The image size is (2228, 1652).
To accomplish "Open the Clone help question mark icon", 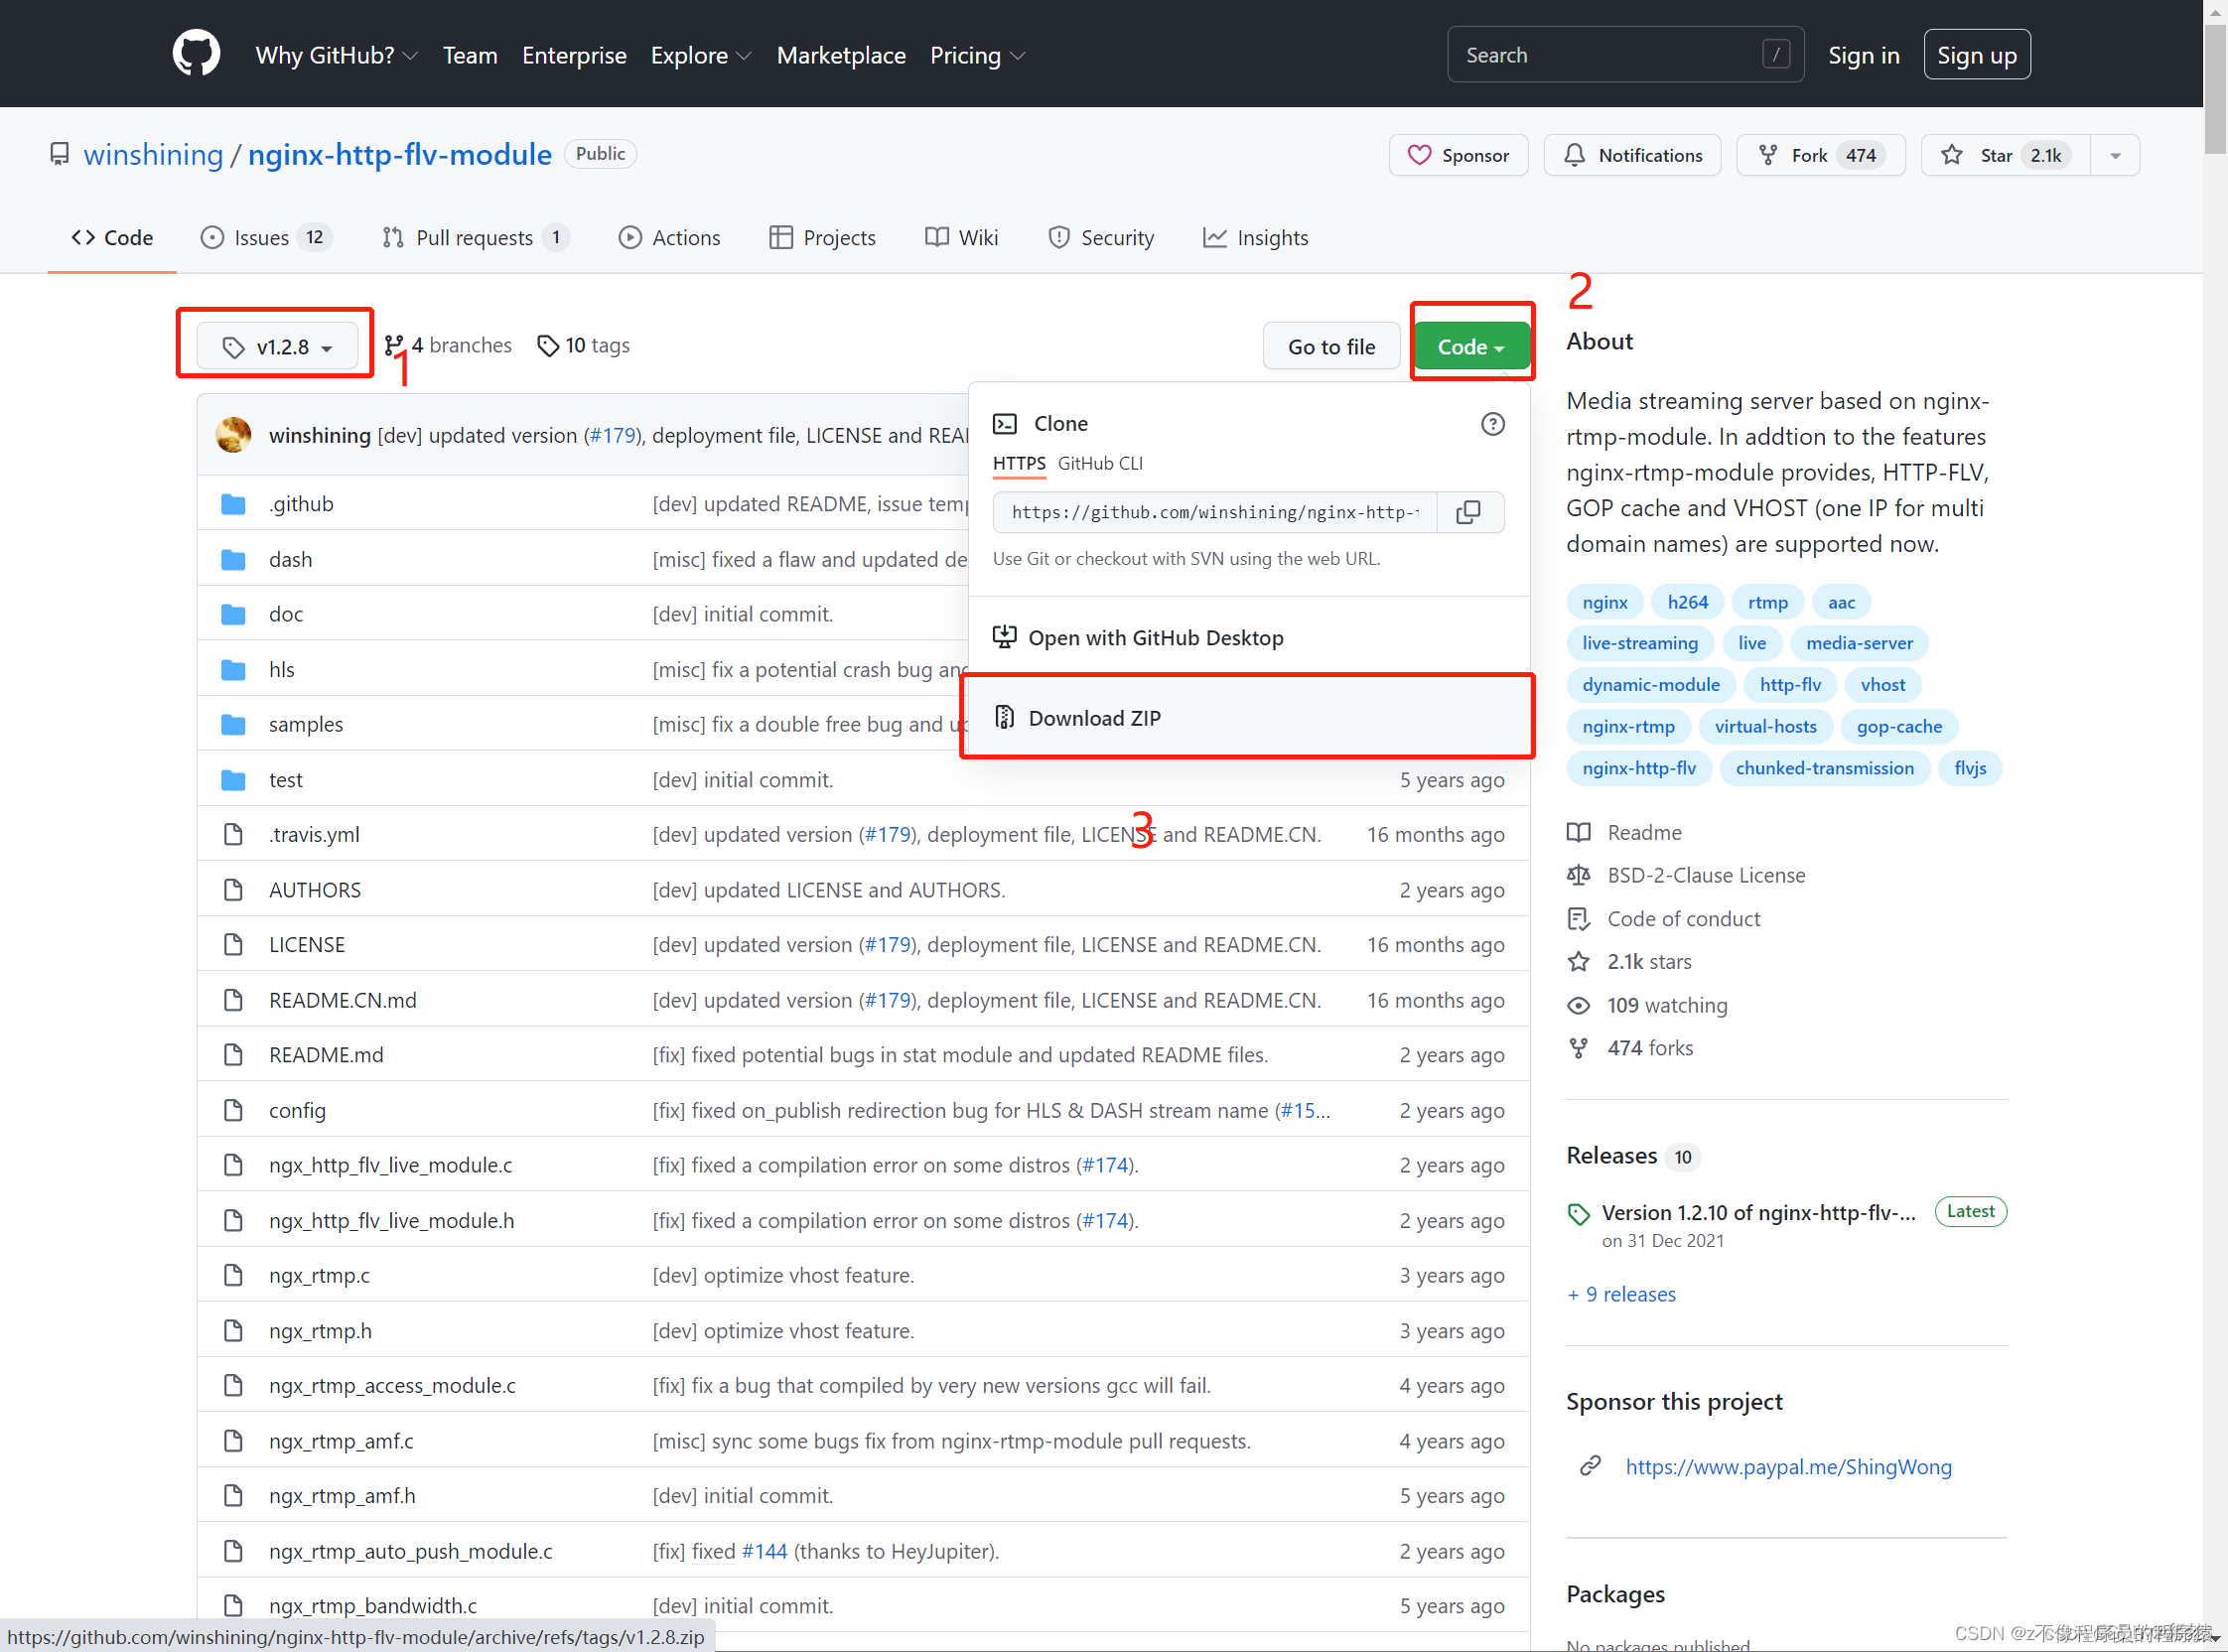I will (x=1492, y=424).
